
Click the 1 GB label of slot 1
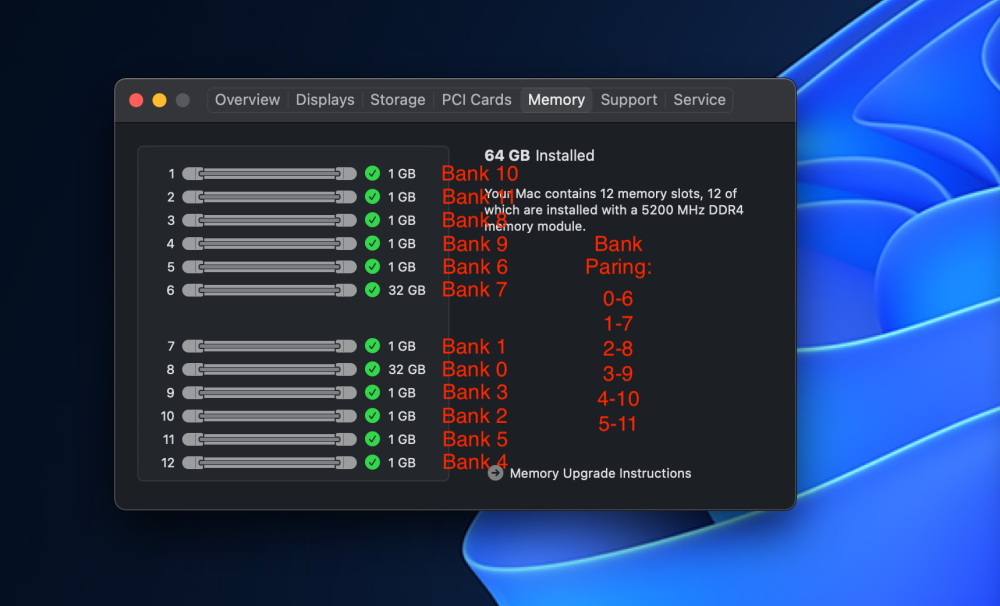coord(402,174)
